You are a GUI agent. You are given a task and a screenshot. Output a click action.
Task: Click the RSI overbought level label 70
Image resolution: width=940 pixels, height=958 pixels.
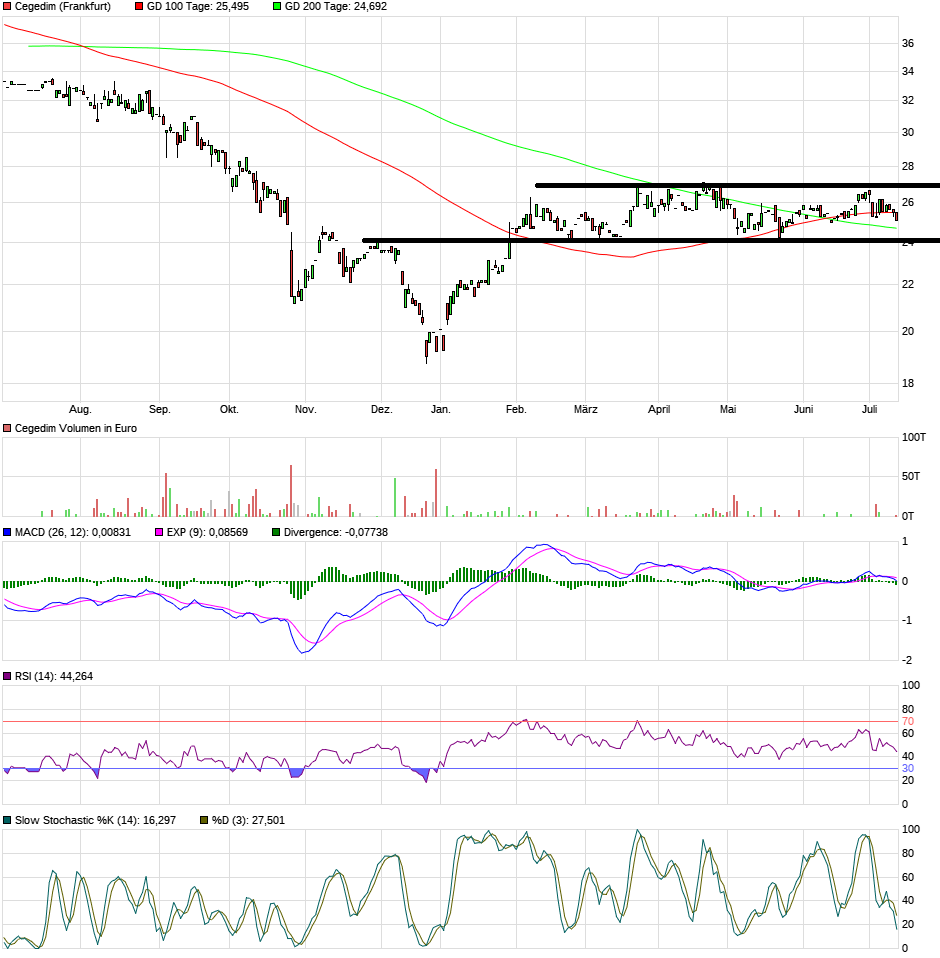[x=908, y=722]
